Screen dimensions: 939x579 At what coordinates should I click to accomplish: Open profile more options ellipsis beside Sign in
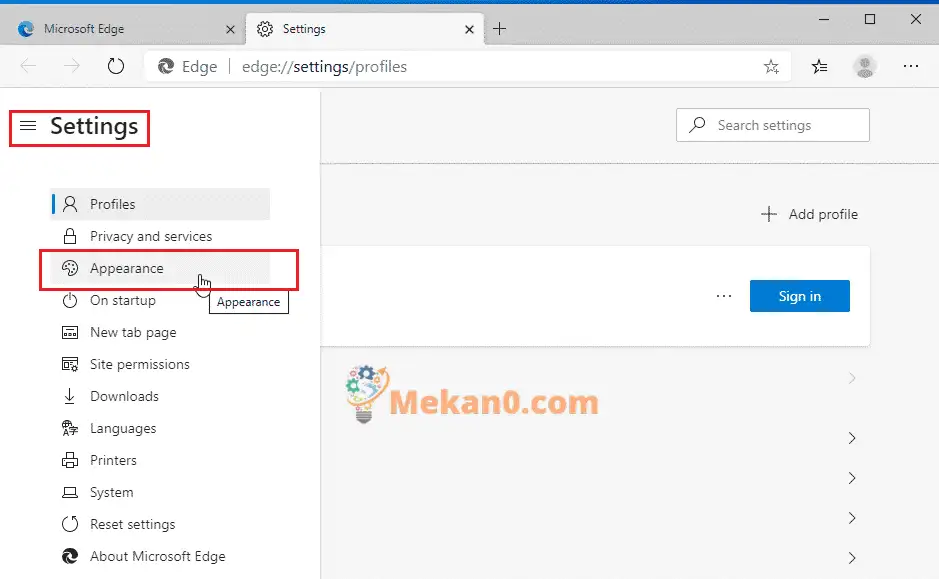[x=724, y=296]
